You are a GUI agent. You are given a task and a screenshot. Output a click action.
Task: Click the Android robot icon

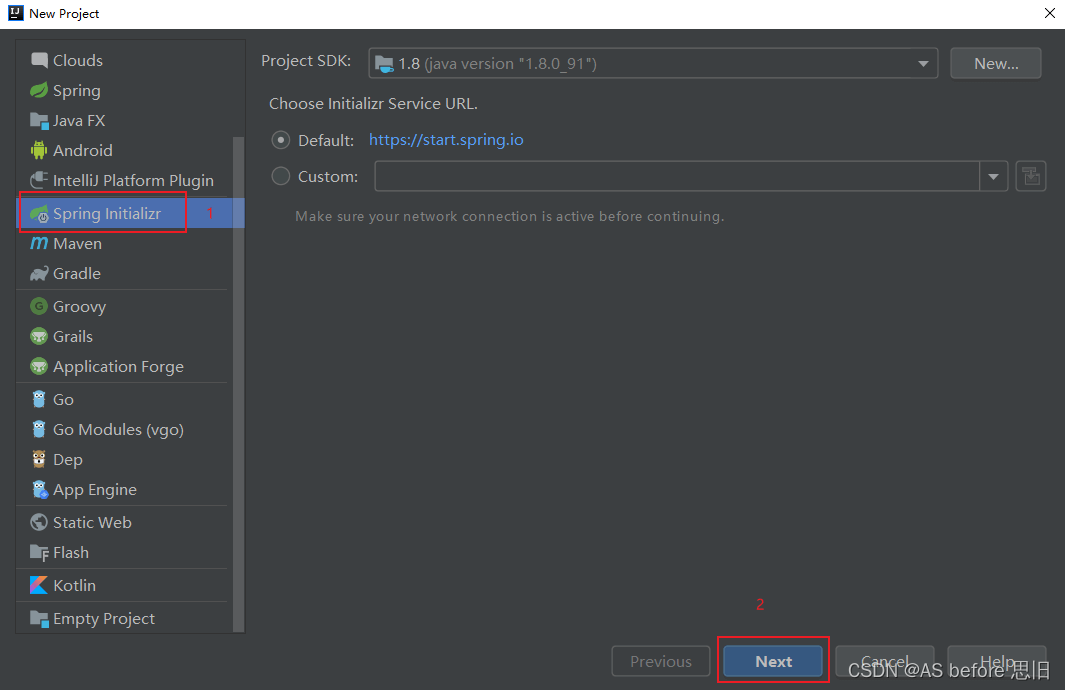tap(39, 150)
